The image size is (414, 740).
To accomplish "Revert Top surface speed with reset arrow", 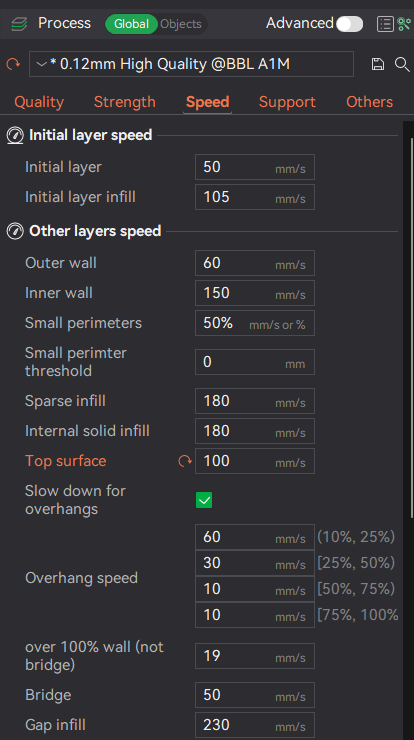I will (x=185, y=461).
